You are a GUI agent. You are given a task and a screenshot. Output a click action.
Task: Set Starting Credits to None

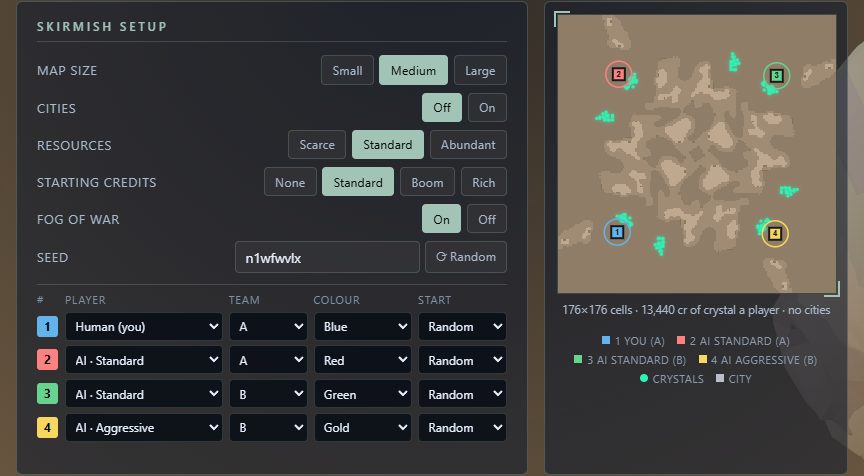click(290, 182)
